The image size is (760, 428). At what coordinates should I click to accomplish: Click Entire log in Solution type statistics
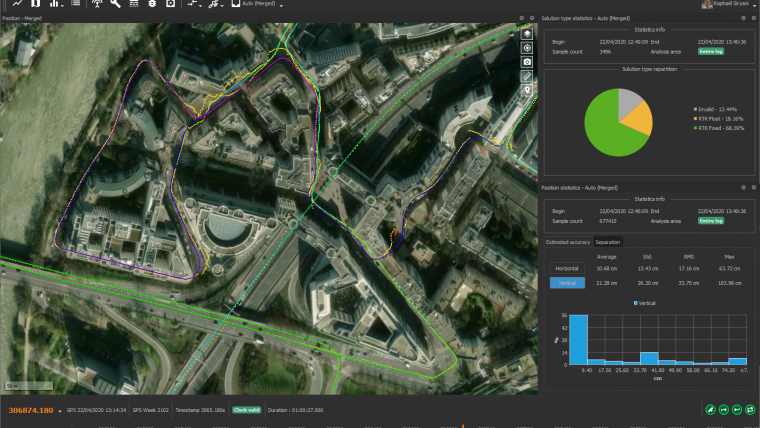tap(711, 51)
